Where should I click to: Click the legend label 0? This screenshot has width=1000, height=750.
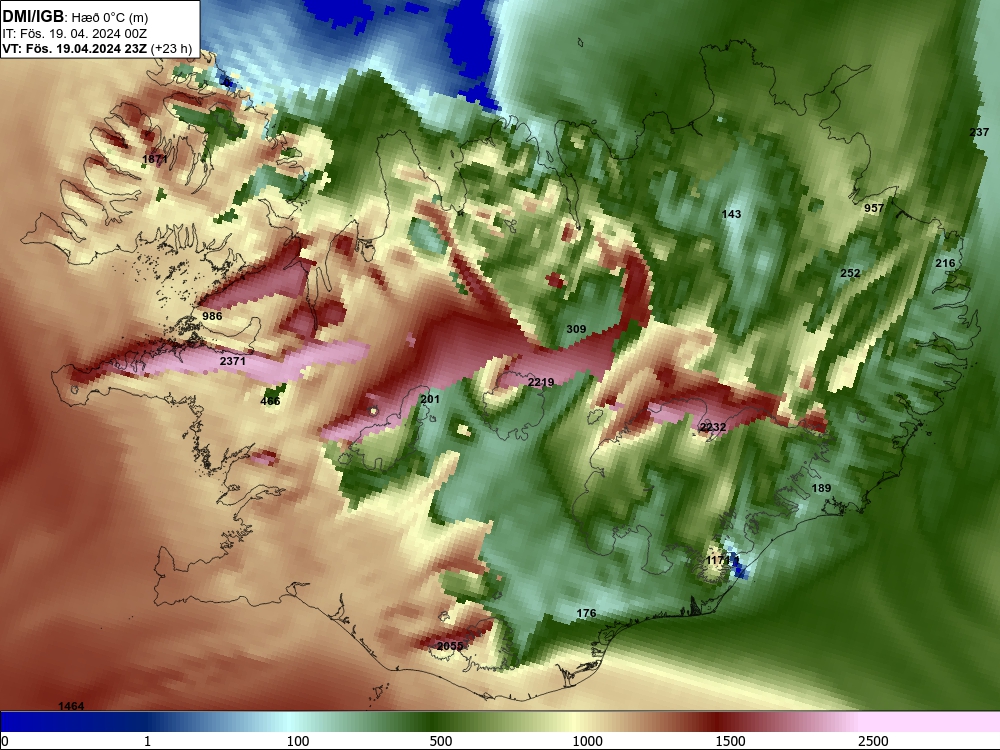(x=6, y=741)
